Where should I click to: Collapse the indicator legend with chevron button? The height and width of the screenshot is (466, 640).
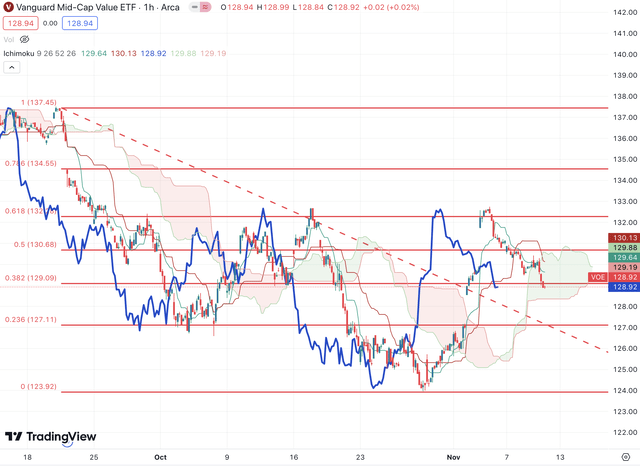(x=11, y=67)
